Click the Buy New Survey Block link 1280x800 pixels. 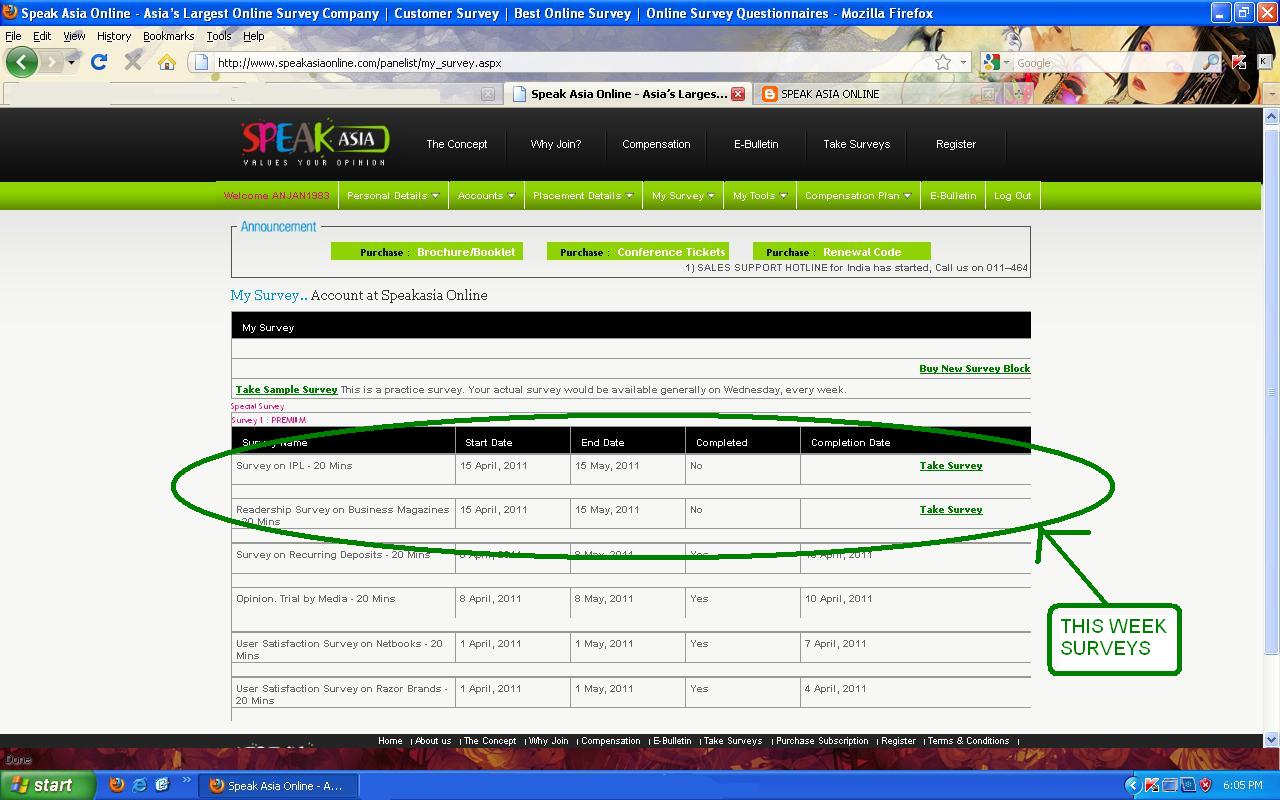point(974,369)
